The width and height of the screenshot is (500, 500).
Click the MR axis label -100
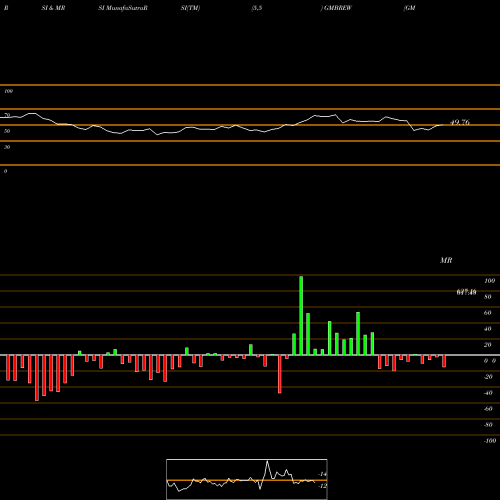[x=490, y=441]
